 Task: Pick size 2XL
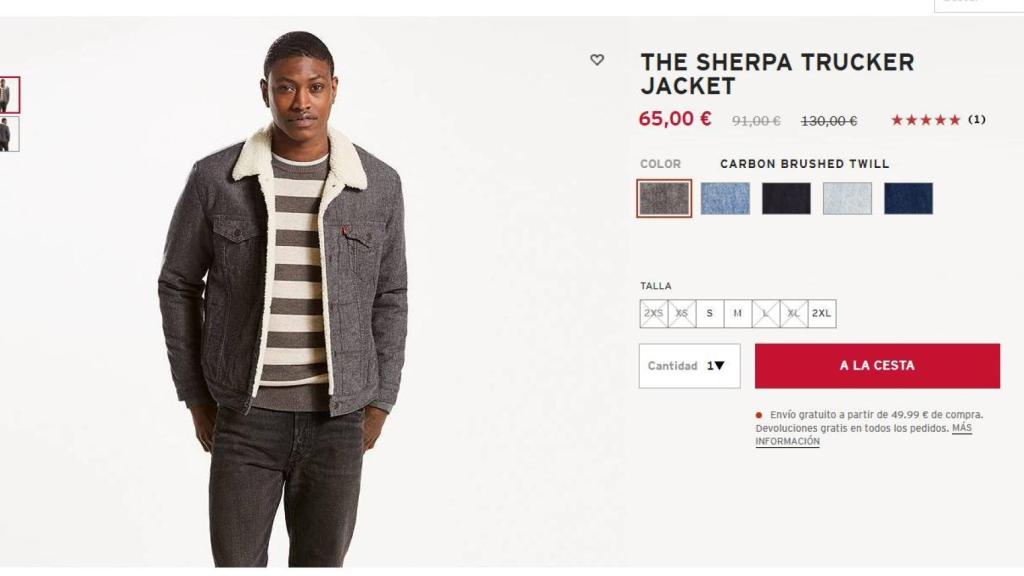[x=820, y=313]
